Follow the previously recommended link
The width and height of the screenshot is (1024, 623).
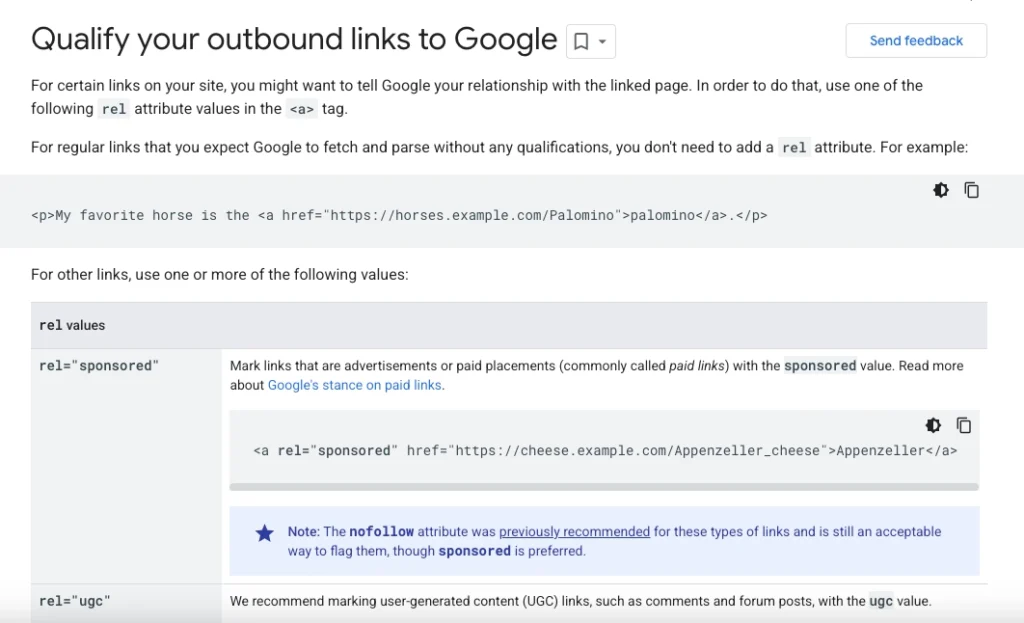[574, 532]
